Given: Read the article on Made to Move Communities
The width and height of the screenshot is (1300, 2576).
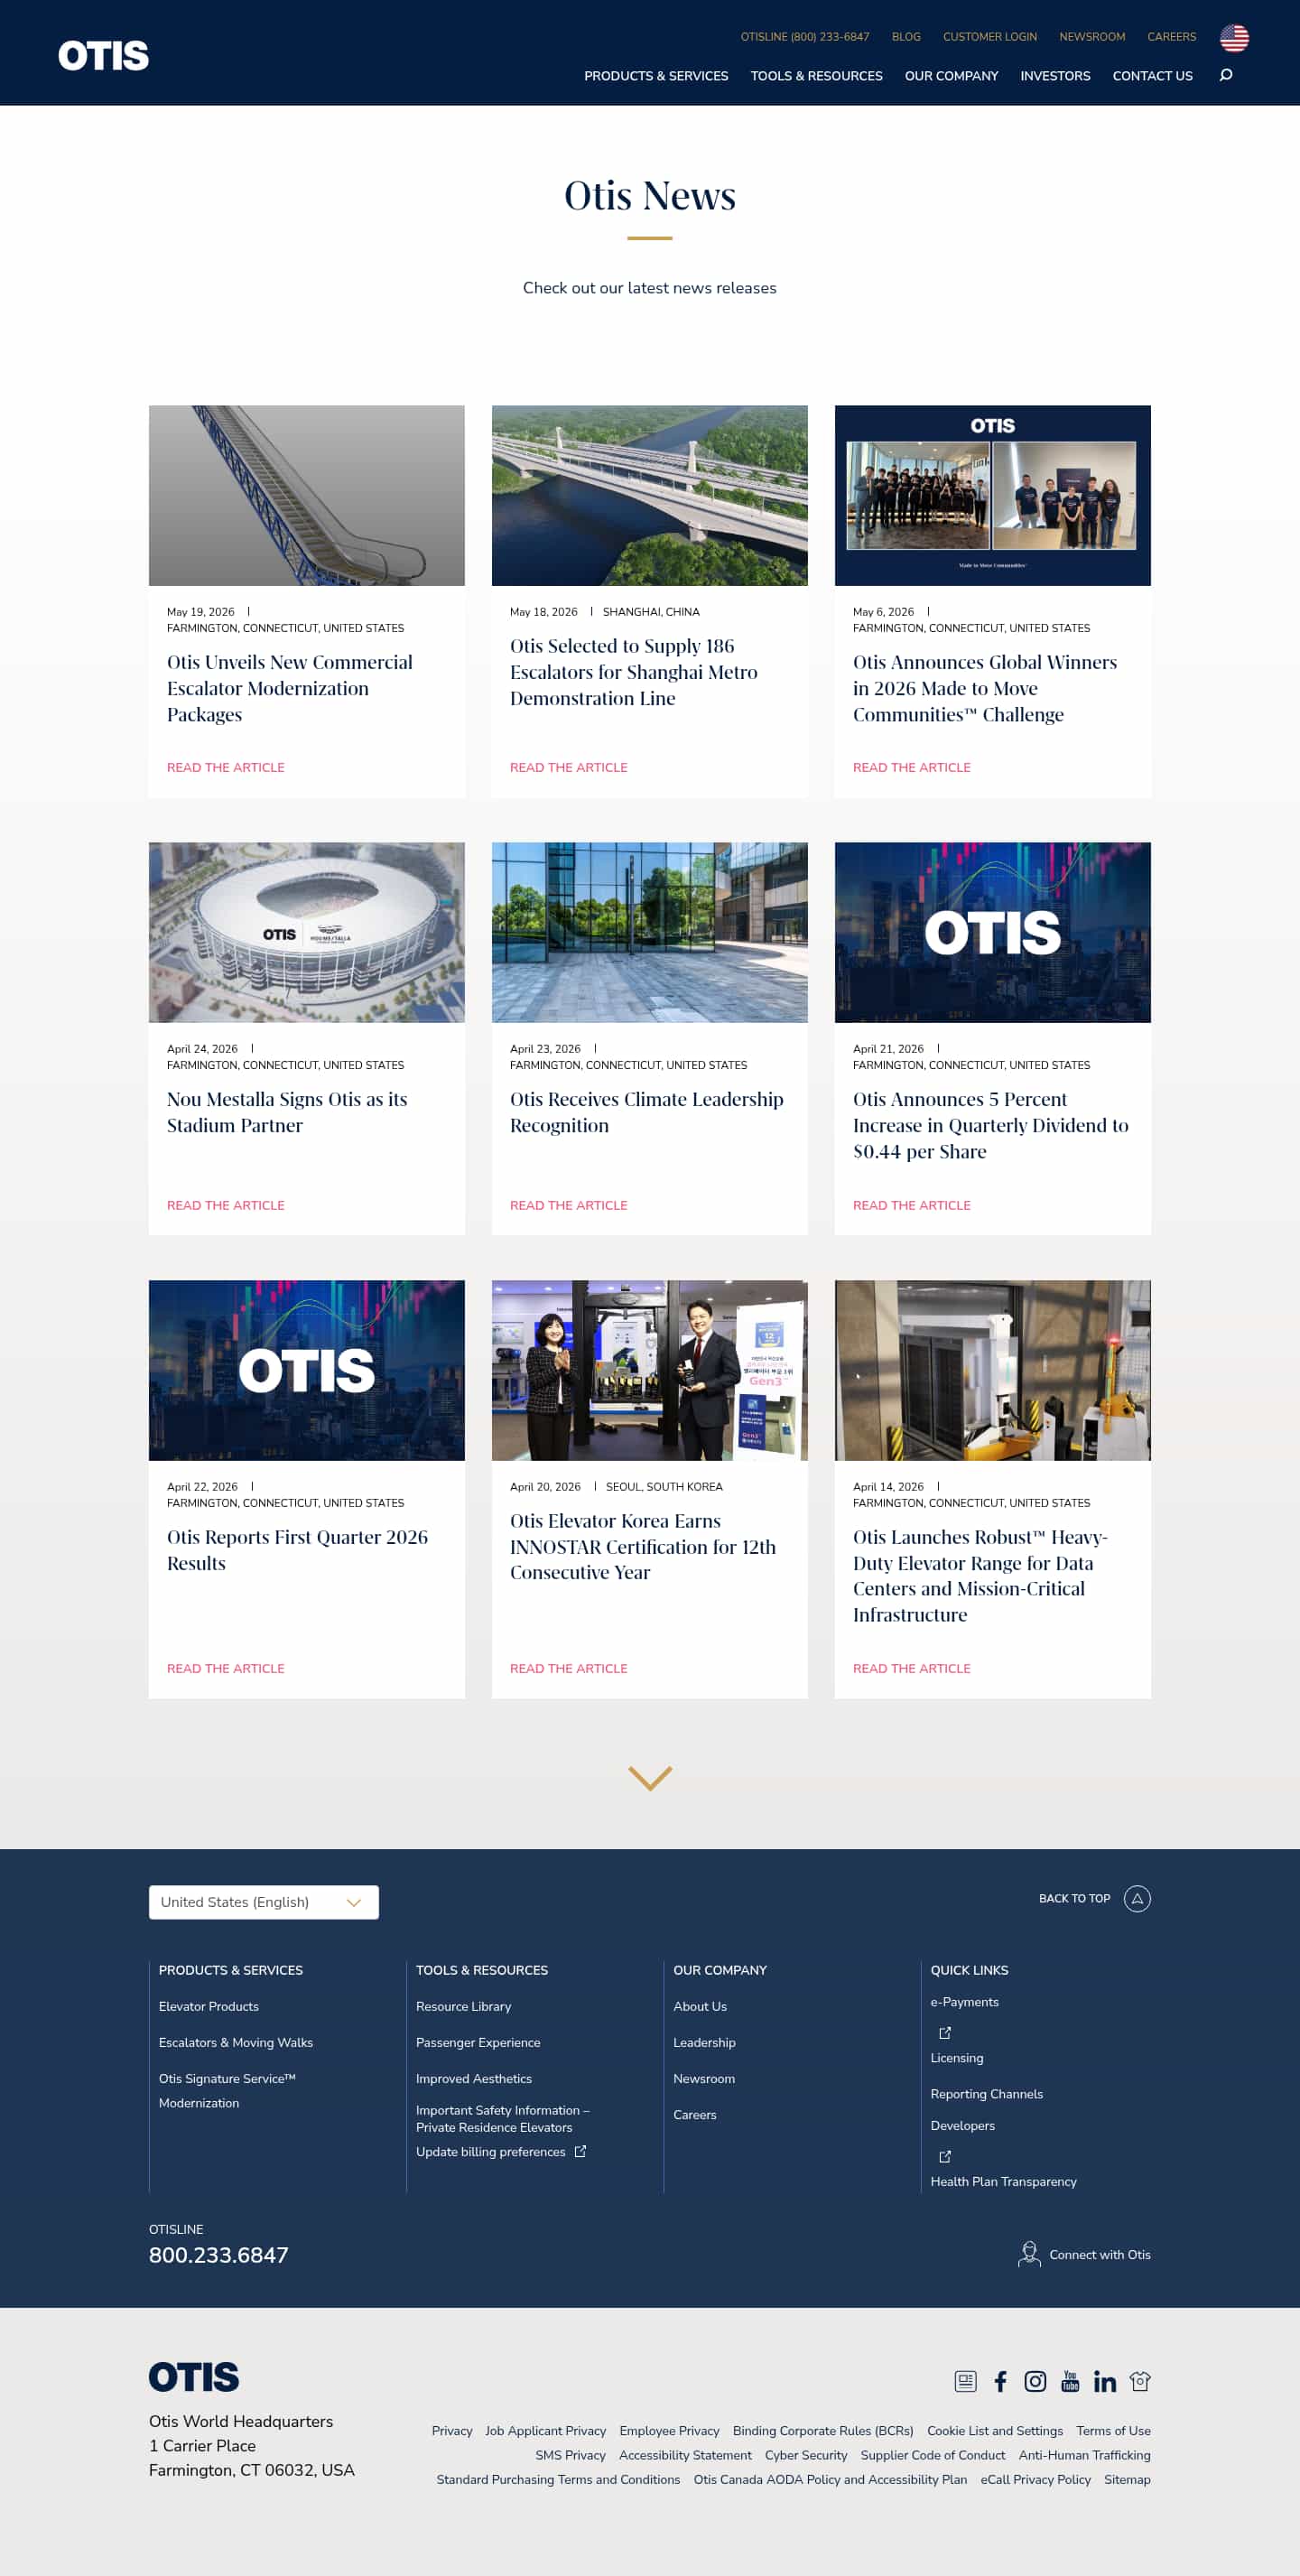Looking at the screenshot, I should (x=912, y=768).
